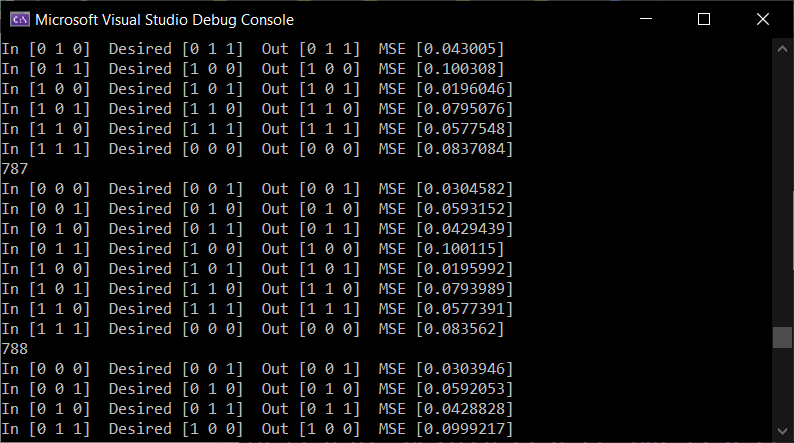
Task: Maximize the Debug Console window
Action: [x=704, y=19]
